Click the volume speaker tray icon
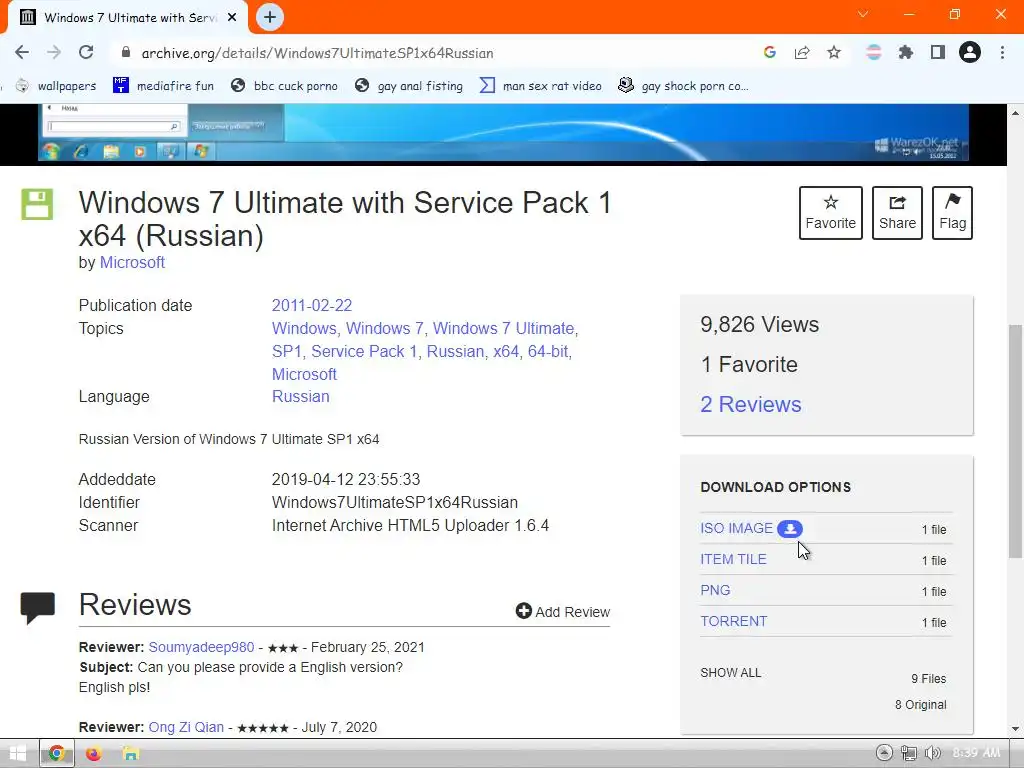The image size is (1024, 768). (x=933, y=754)
